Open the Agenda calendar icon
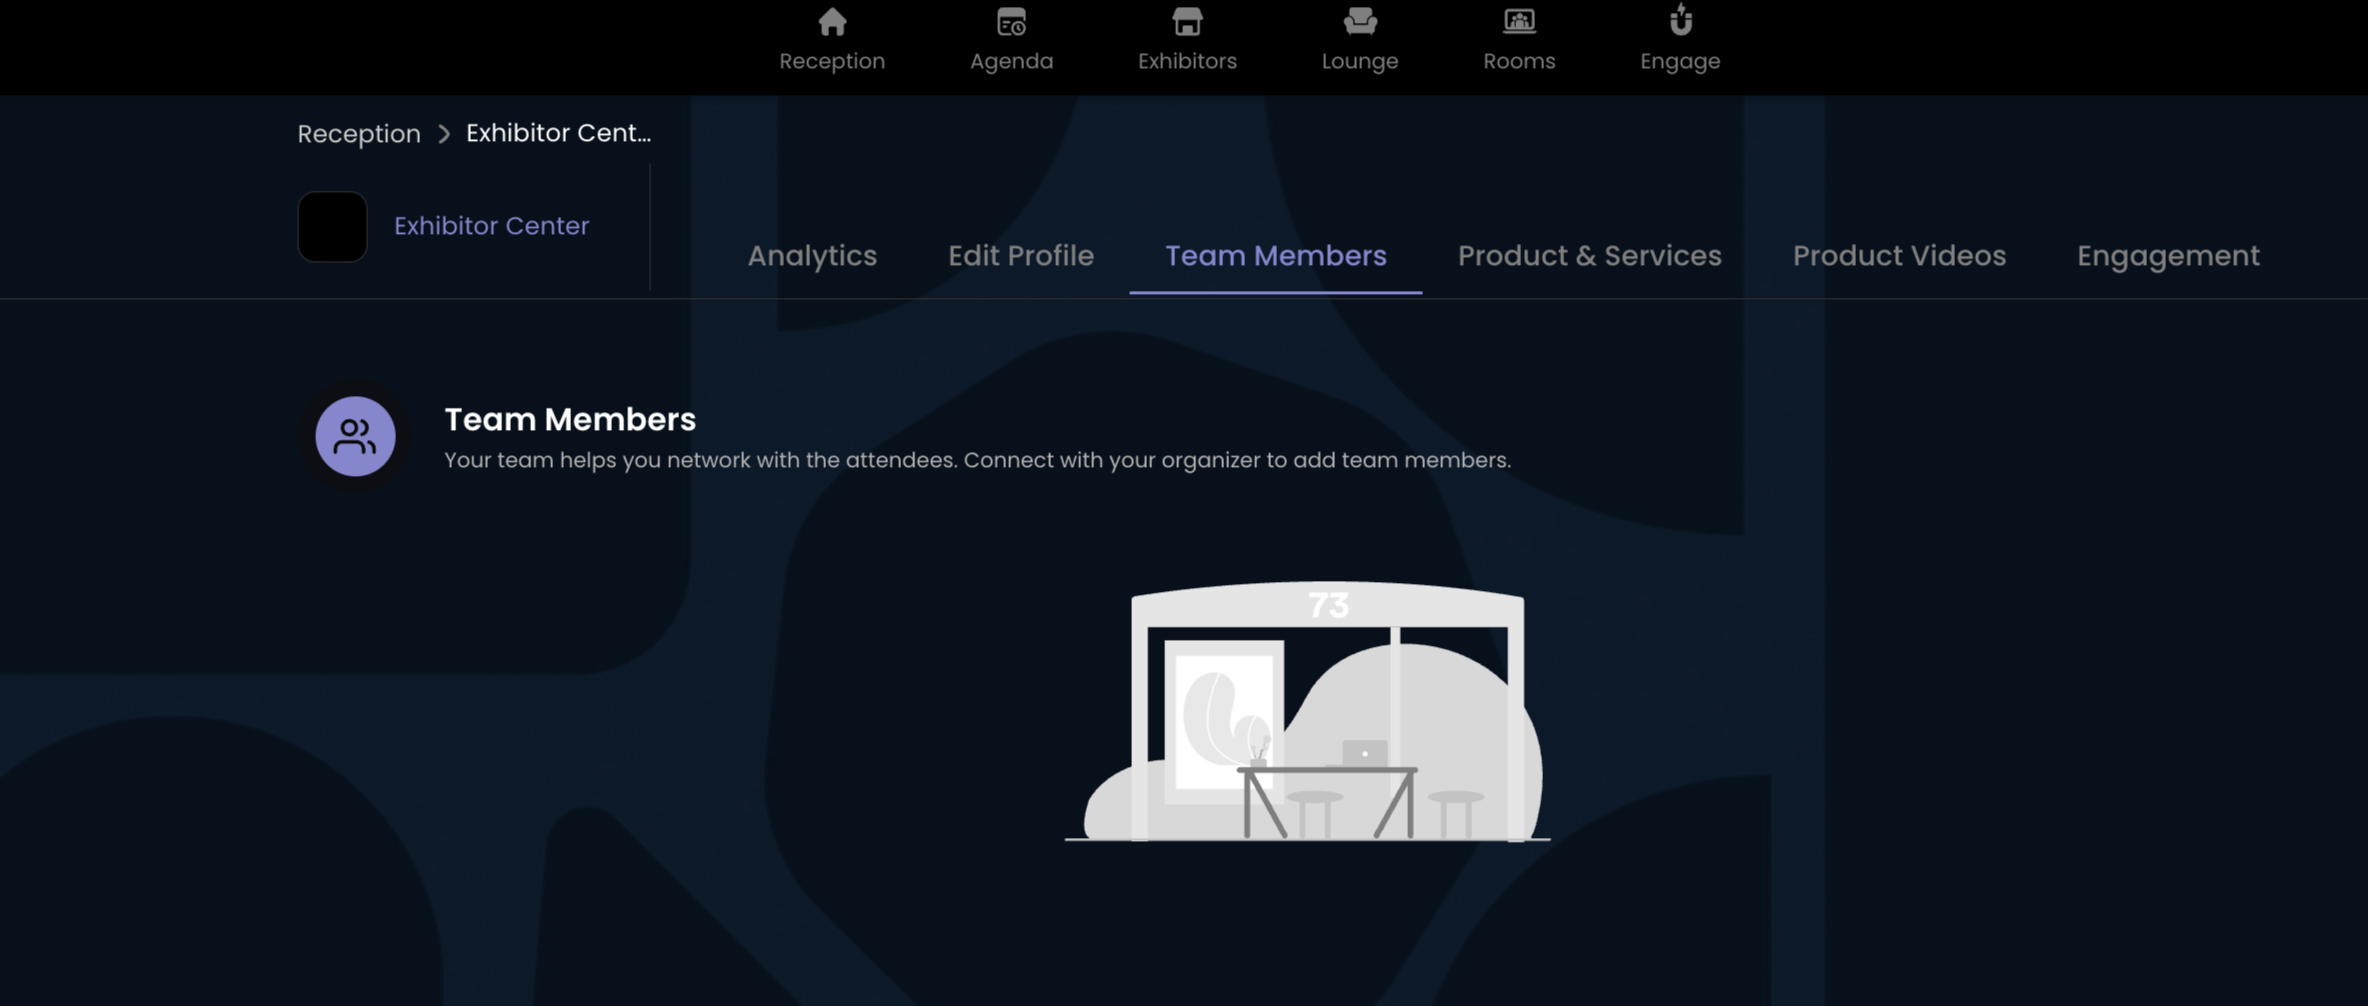This screenshot has width=2368, height=1006. click(1011, 21)
